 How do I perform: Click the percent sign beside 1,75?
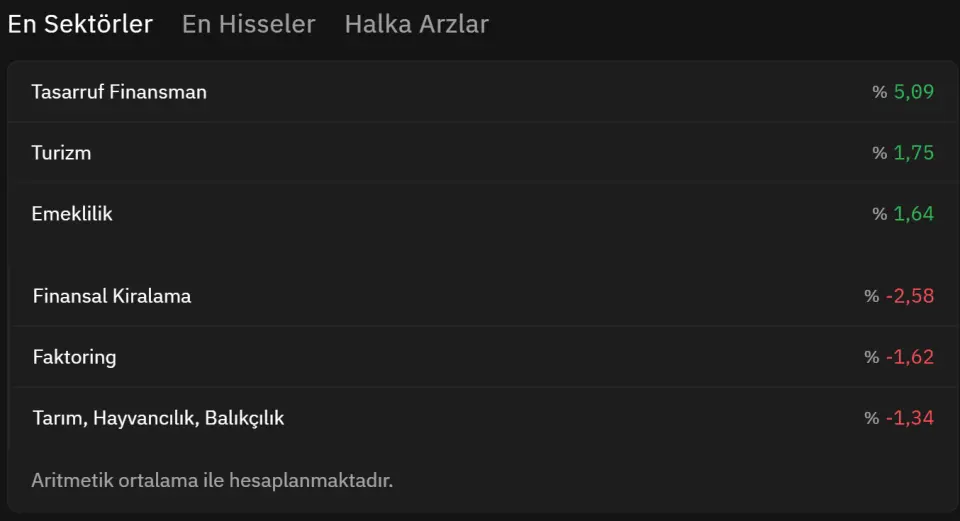[x=880, y=153]
